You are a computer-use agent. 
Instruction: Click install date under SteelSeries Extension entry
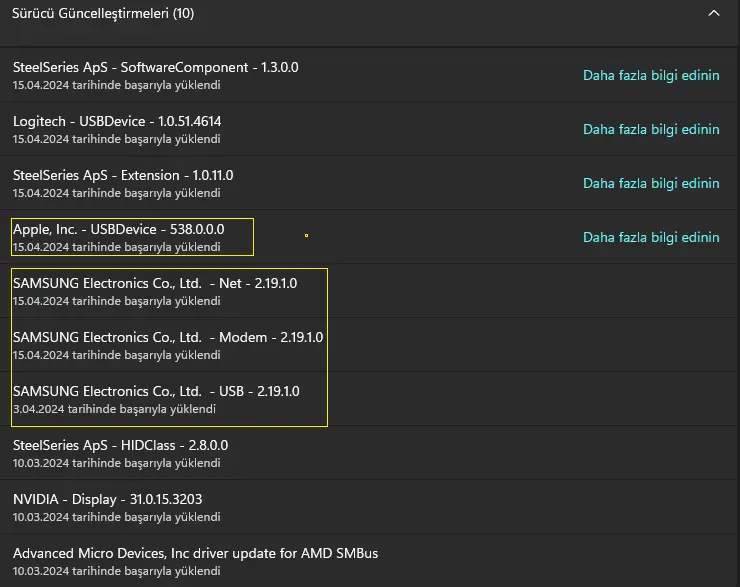pyautogui.click(x=117, y=193)
